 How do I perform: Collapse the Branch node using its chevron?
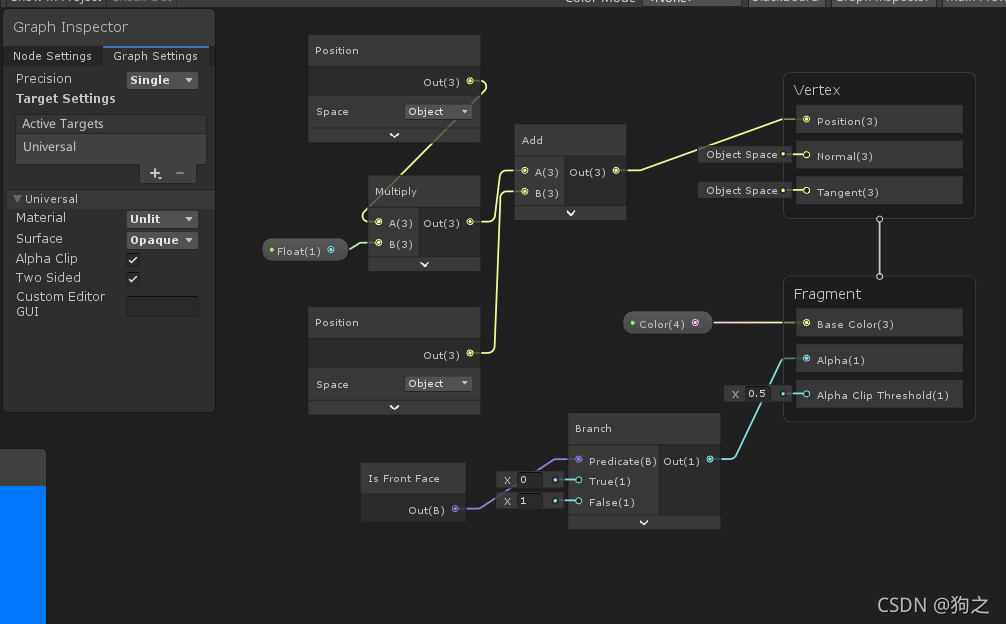click(643, 522)
